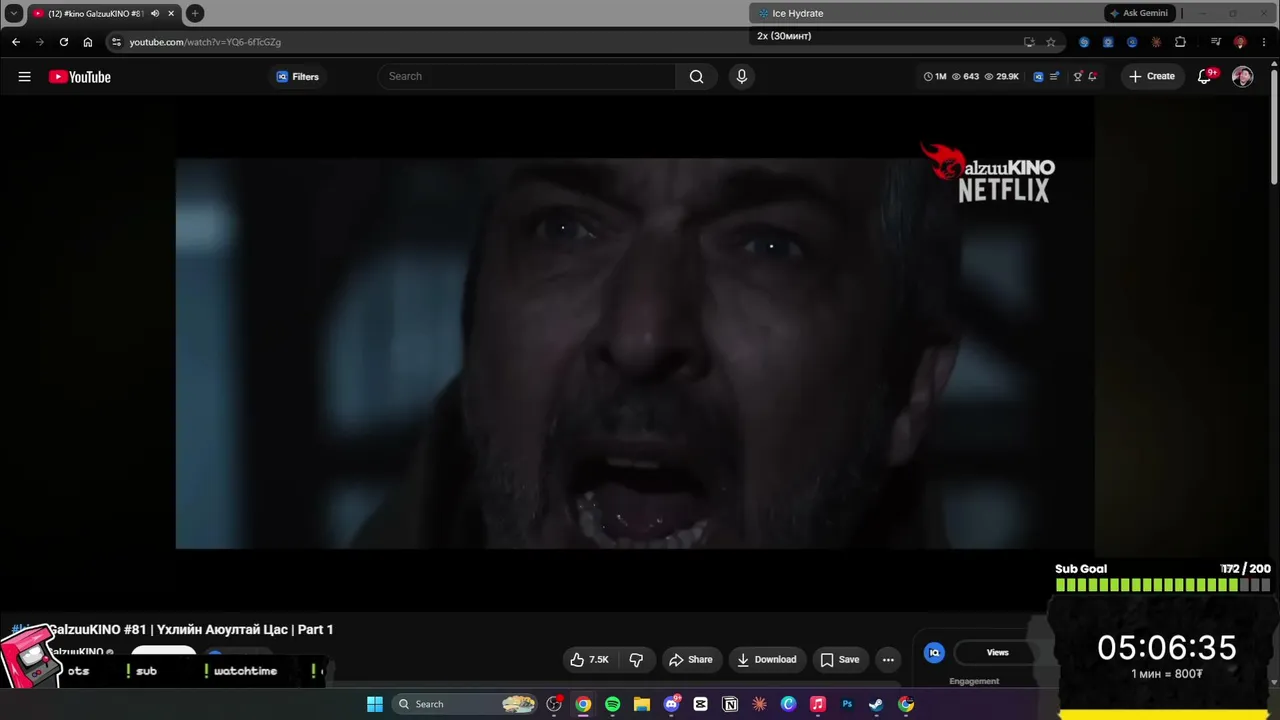This screenshot has width=1280, height=720.
Task: Click the video player to pause
Action: (x=634, y=353)
